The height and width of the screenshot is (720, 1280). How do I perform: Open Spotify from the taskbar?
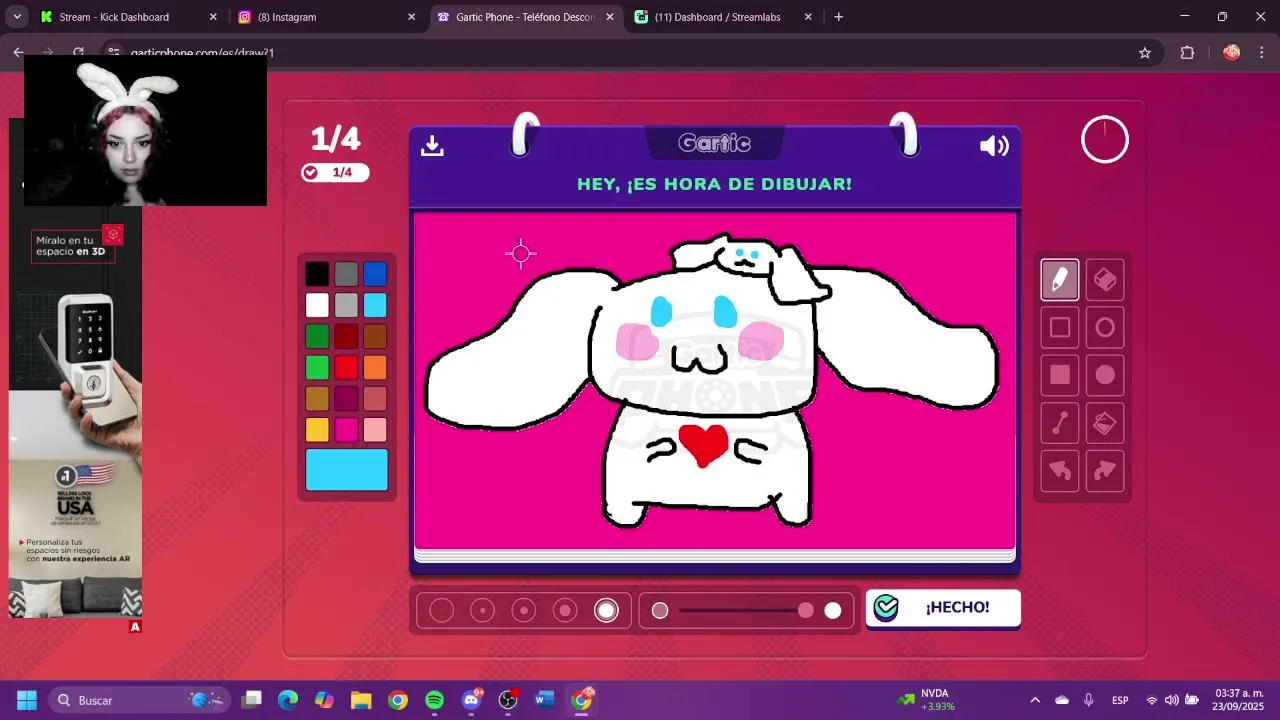pos(434,700)
